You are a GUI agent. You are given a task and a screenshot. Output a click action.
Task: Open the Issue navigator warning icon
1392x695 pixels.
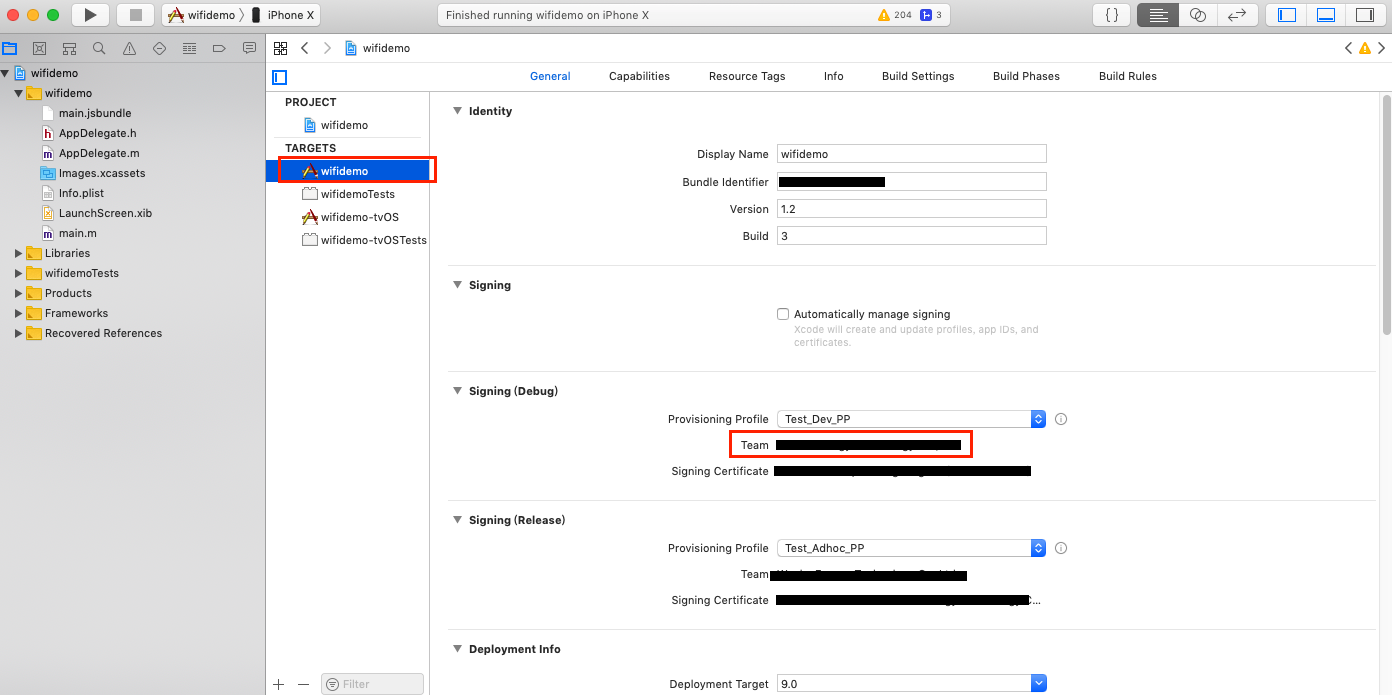click(x=129, y=48)
